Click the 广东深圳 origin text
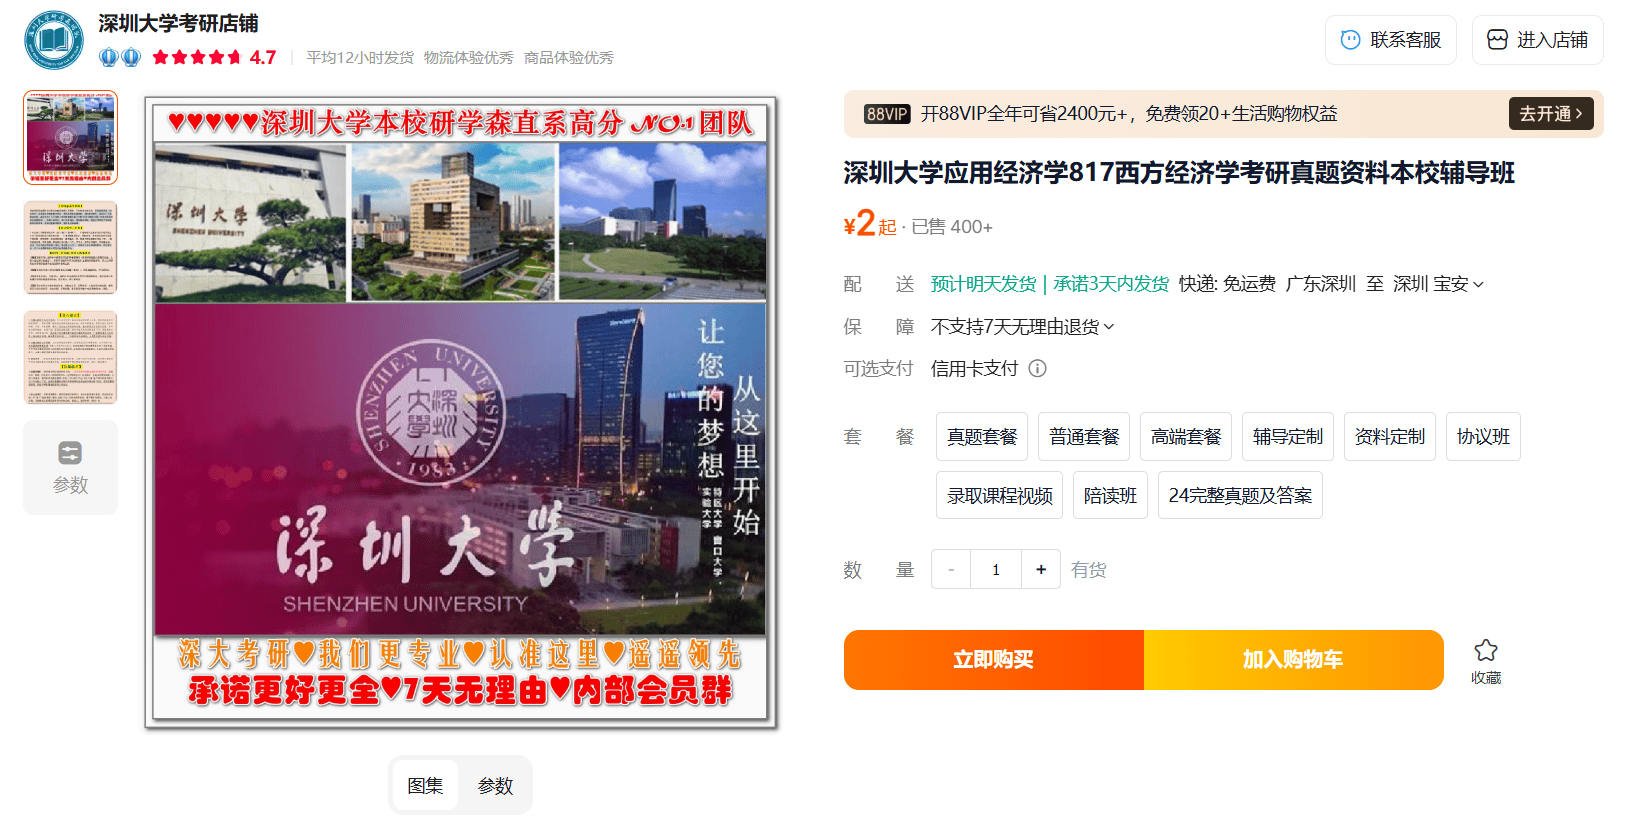This screenshot has width=1627, height=831. pyautogui.click(x=1321, y=284)
